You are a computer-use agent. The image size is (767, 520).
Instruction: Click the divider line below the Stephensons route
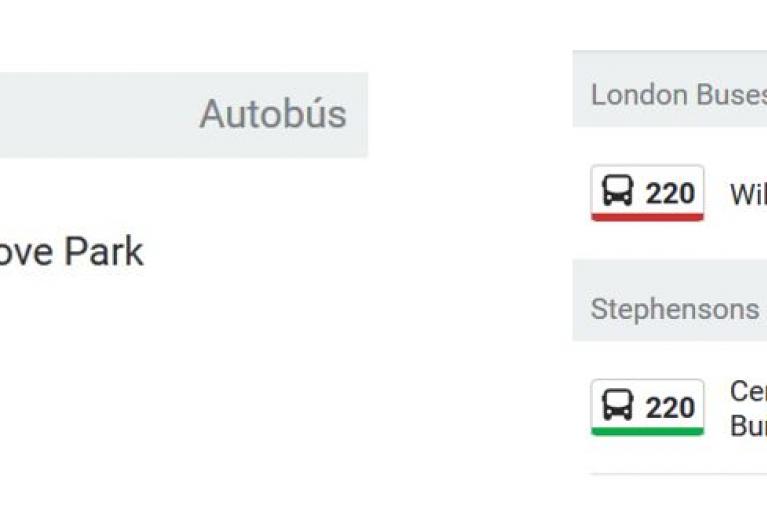click(679, 474)
